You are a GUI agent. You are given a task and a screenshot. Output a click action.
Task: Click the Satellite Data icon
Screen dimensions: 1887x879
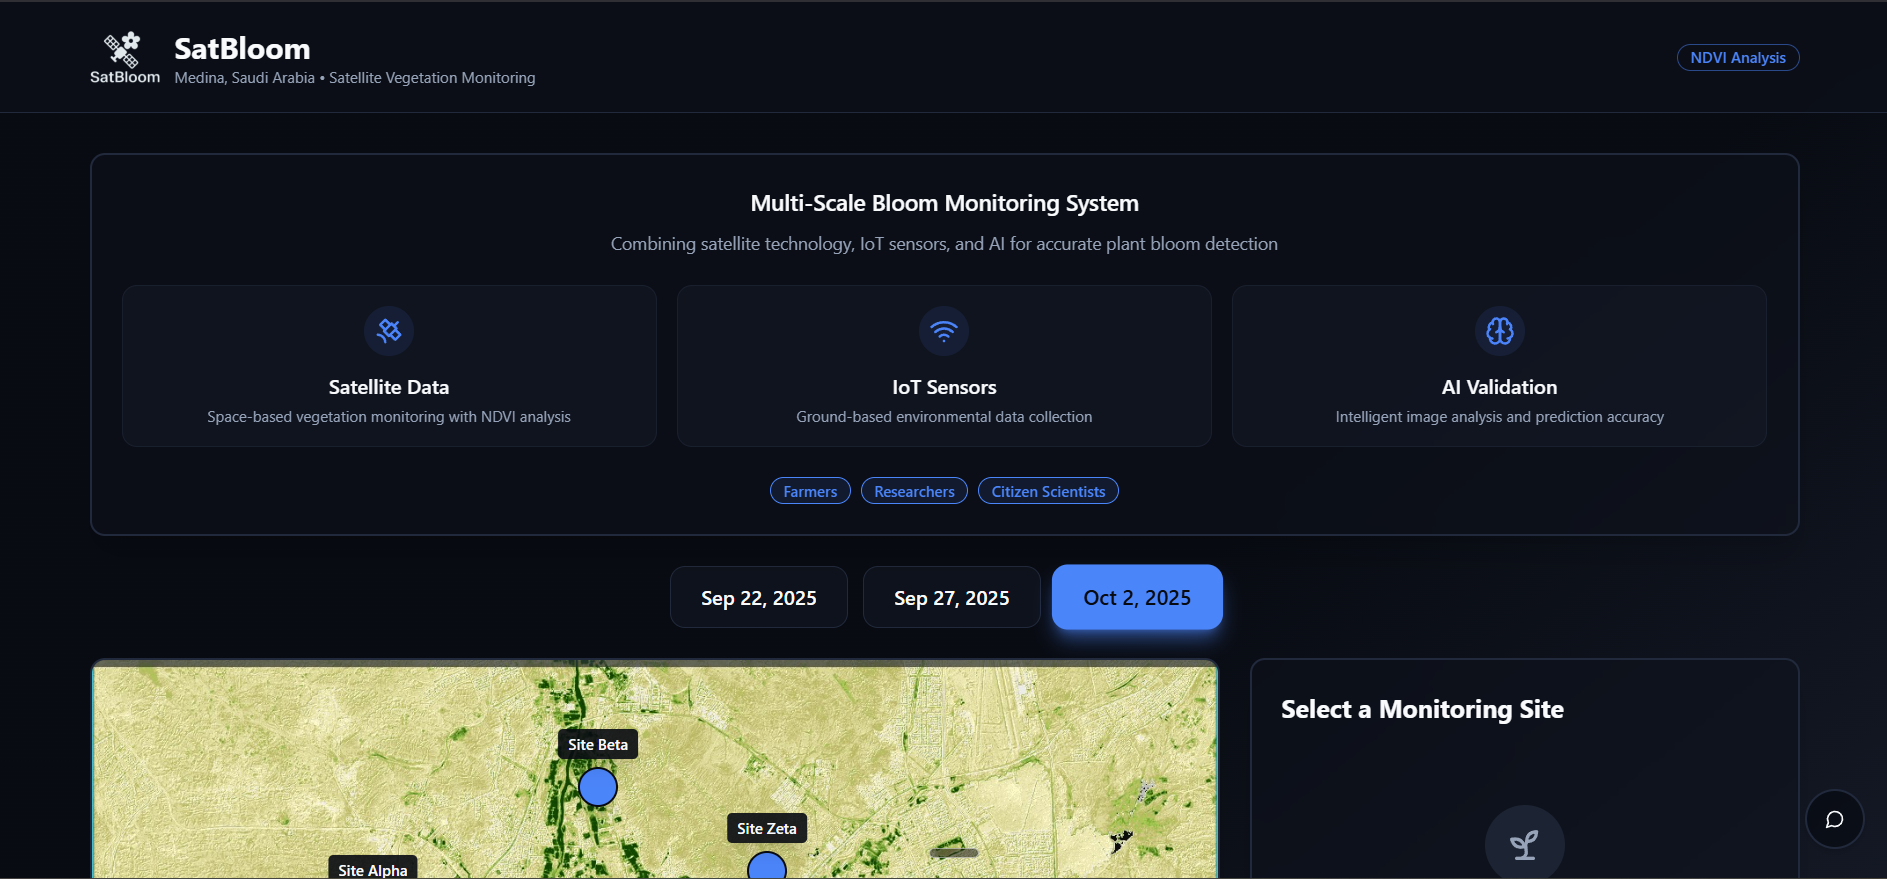[x=389, y=331]
